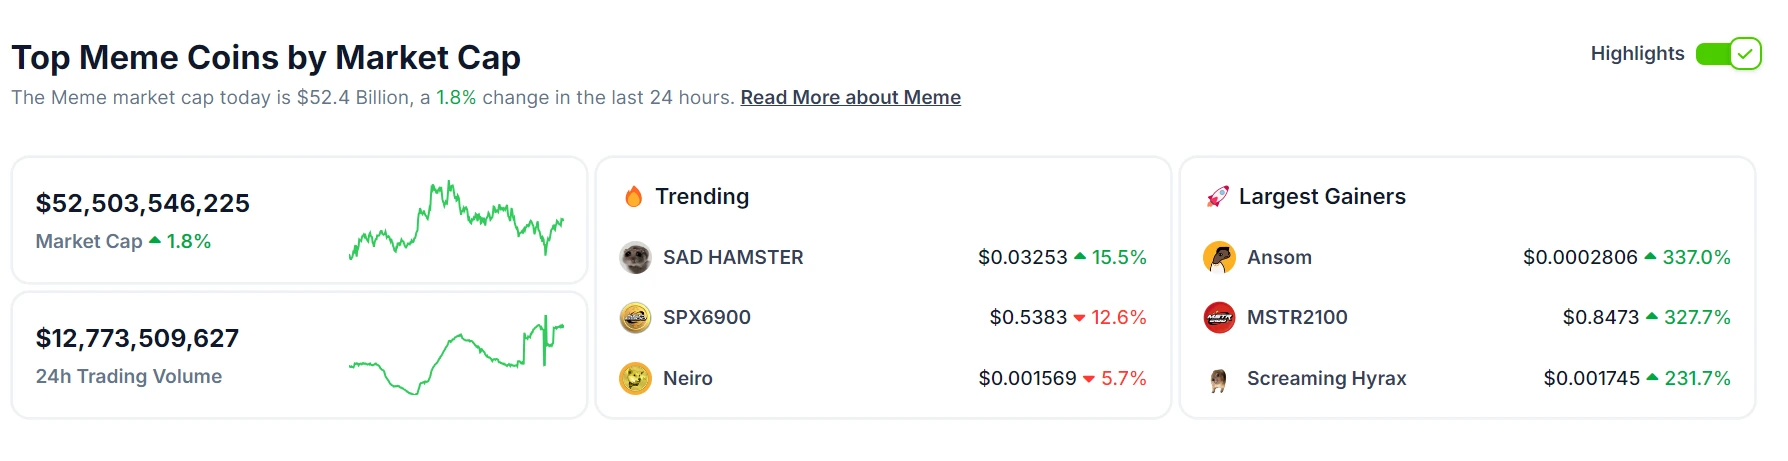The height and width of the screenshot is (461, 1788).
Task: Open the Ansom coin name
Action: [1279, 258]
